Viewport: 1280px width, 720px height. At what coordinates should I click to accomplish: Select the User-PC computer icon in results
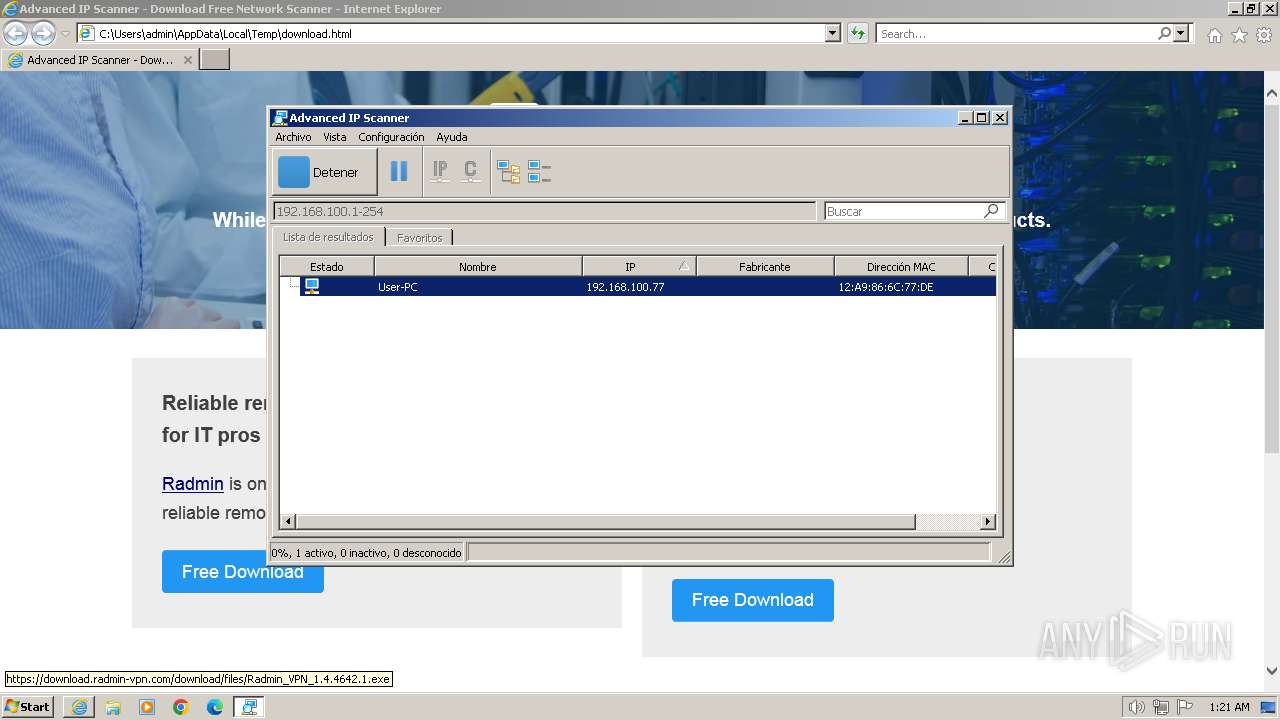[x=312, y=286]
